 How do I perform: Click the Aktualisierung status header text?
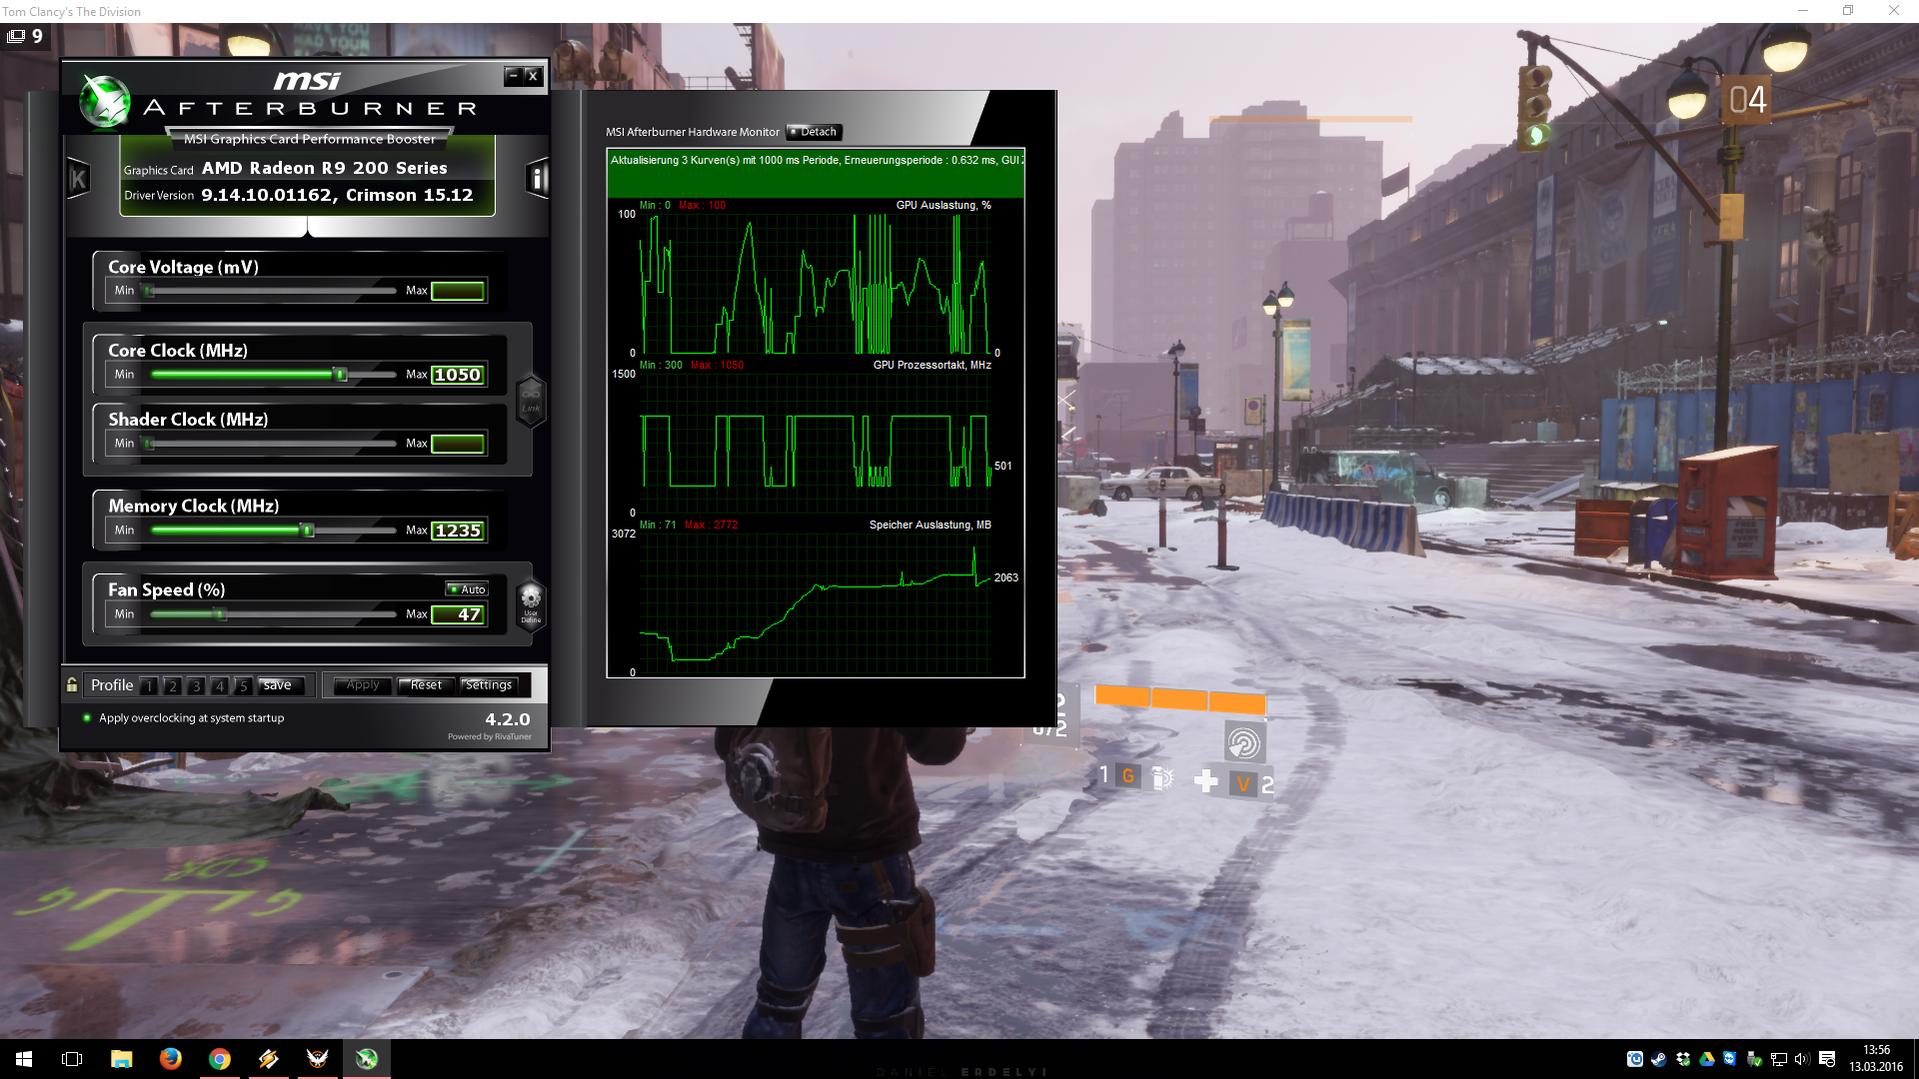[x=816, y=160]
